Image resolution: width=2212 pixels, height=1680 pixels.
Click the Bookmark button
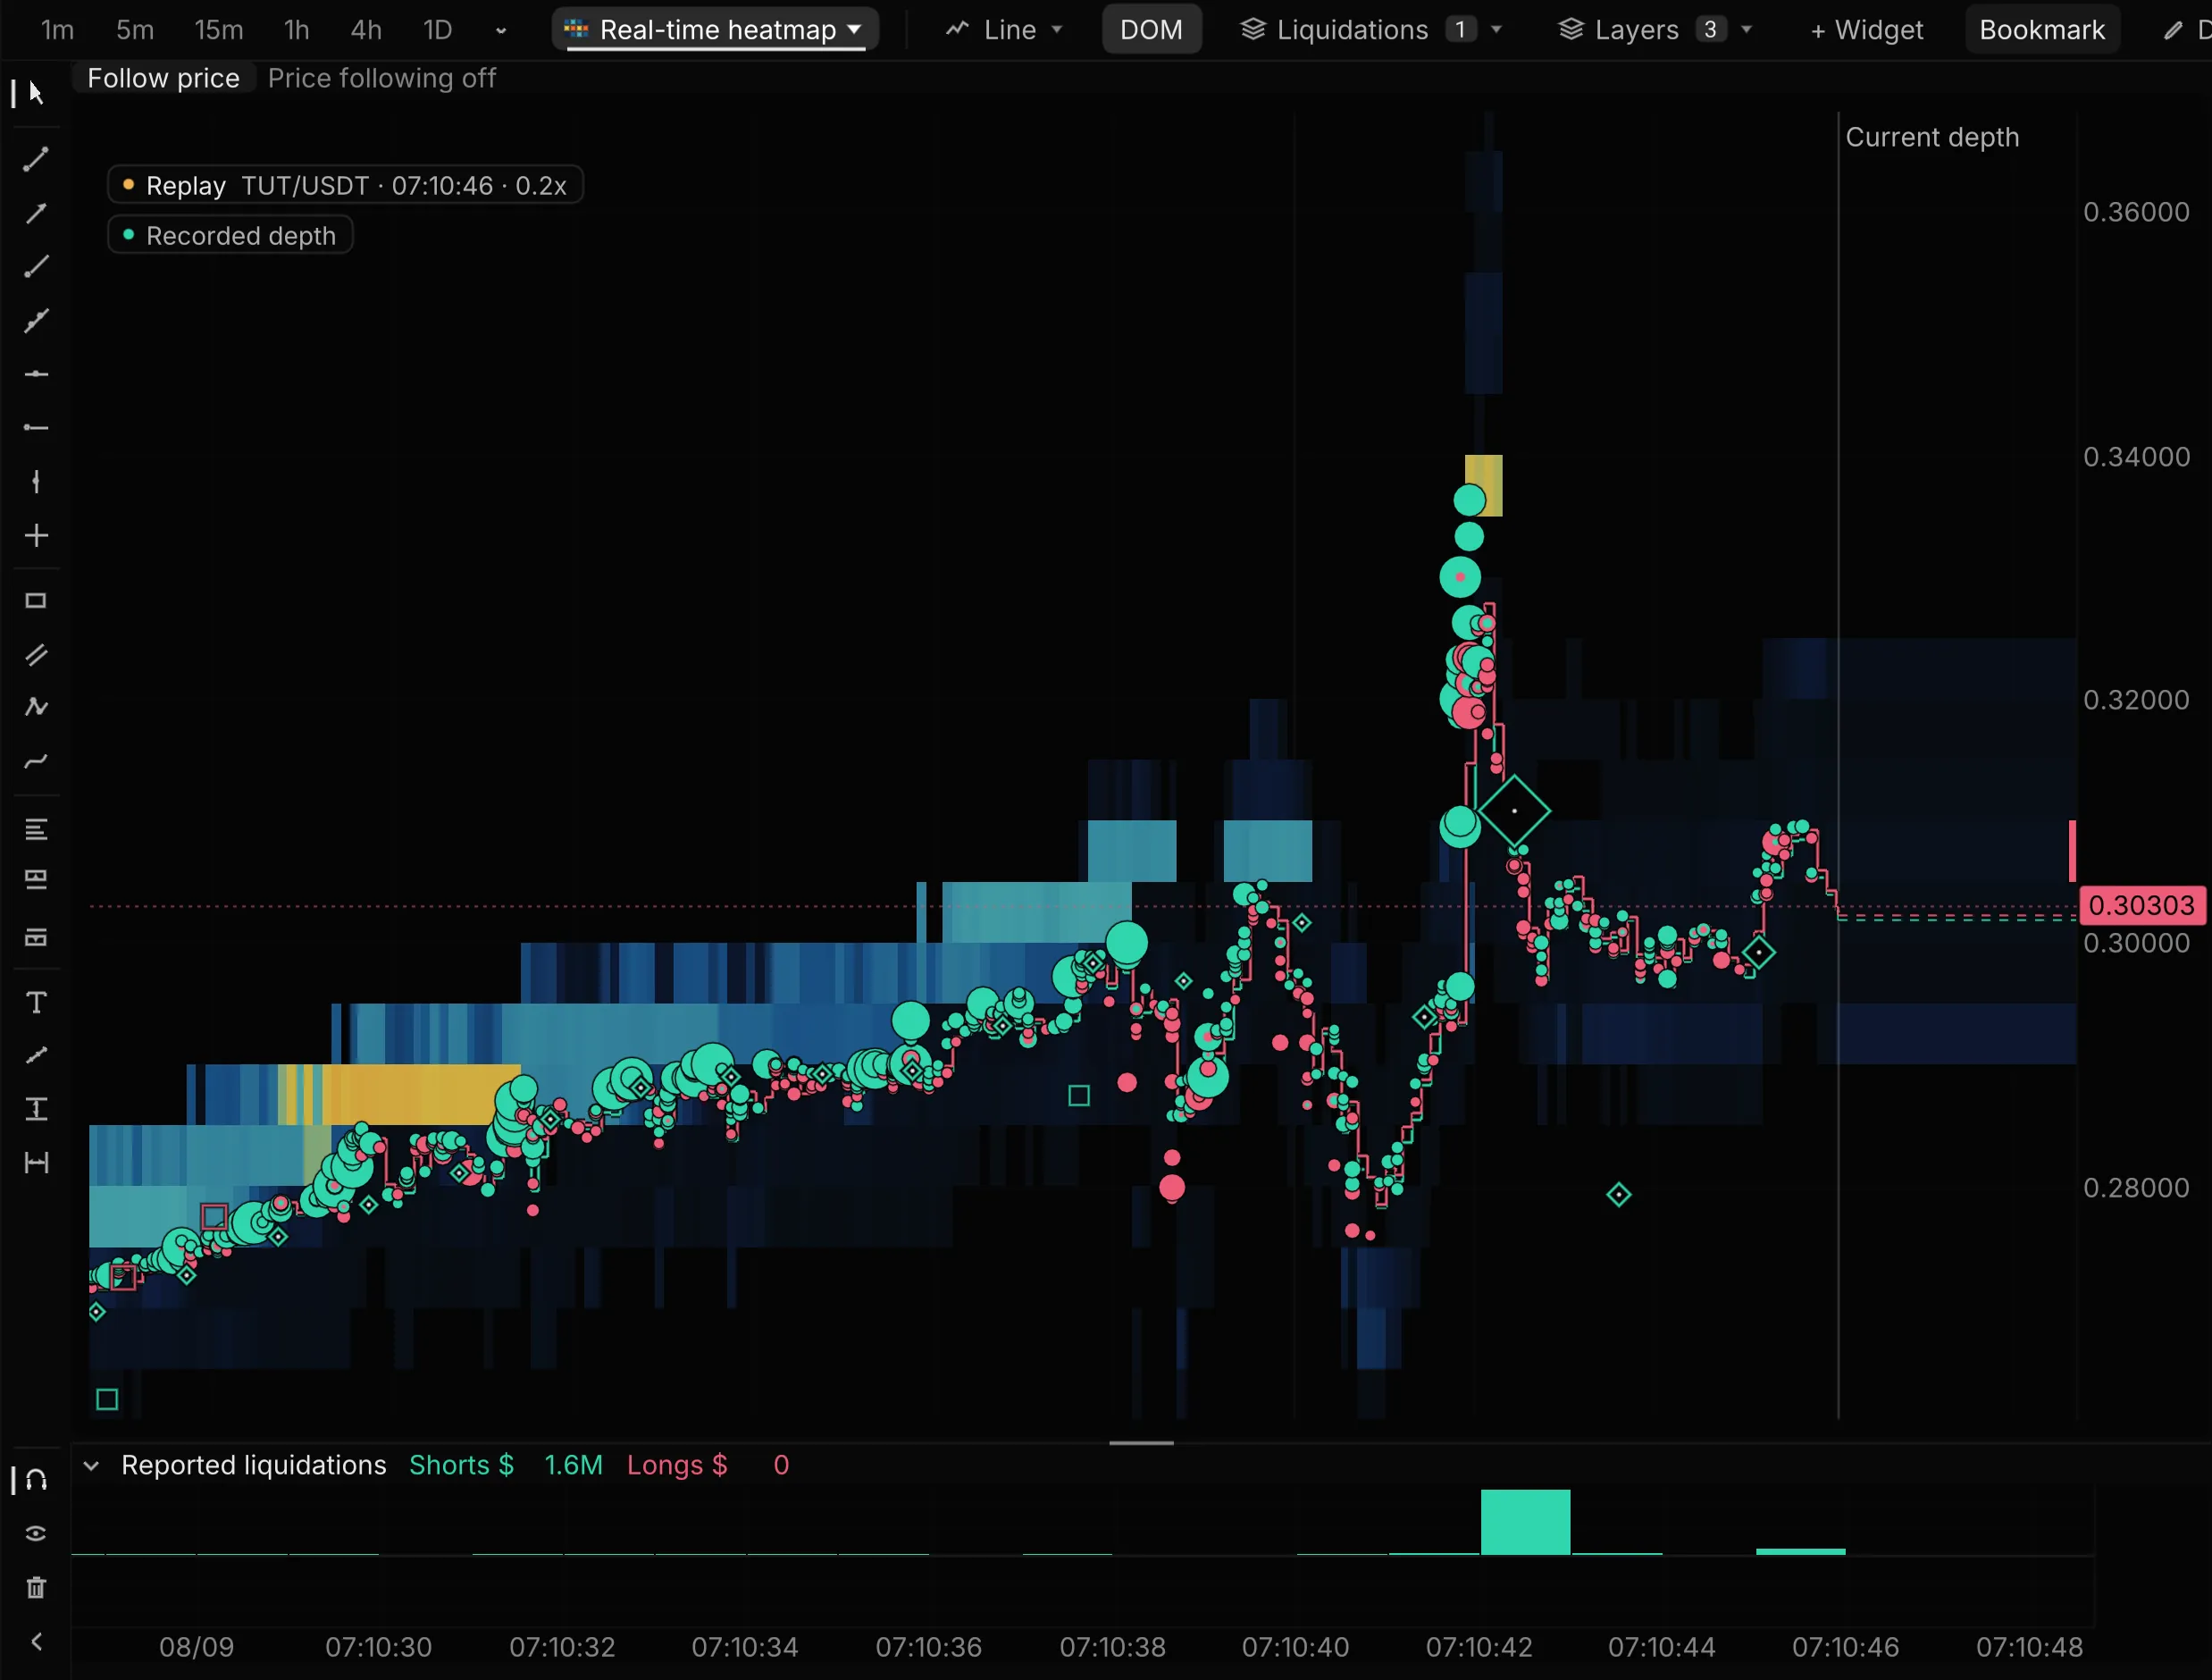(x=2042, y=30)
